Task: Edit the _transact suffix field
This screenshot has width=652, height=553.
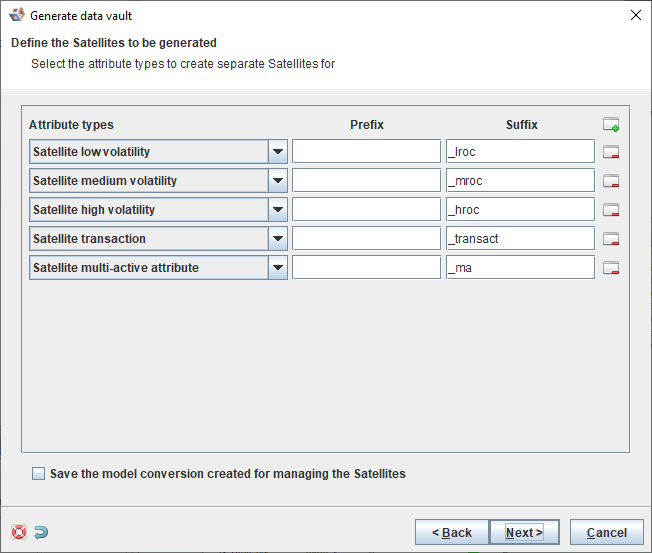Action: tap(520, 239)
